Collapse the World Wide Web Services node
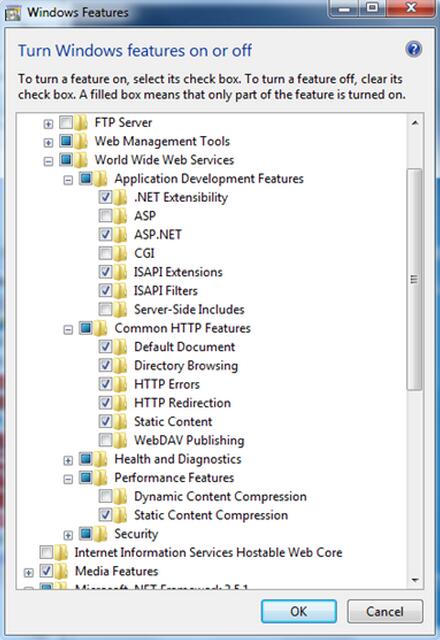The height and width of the screenshot is (640, 440). pyautogui.click(x=48, y=161)
